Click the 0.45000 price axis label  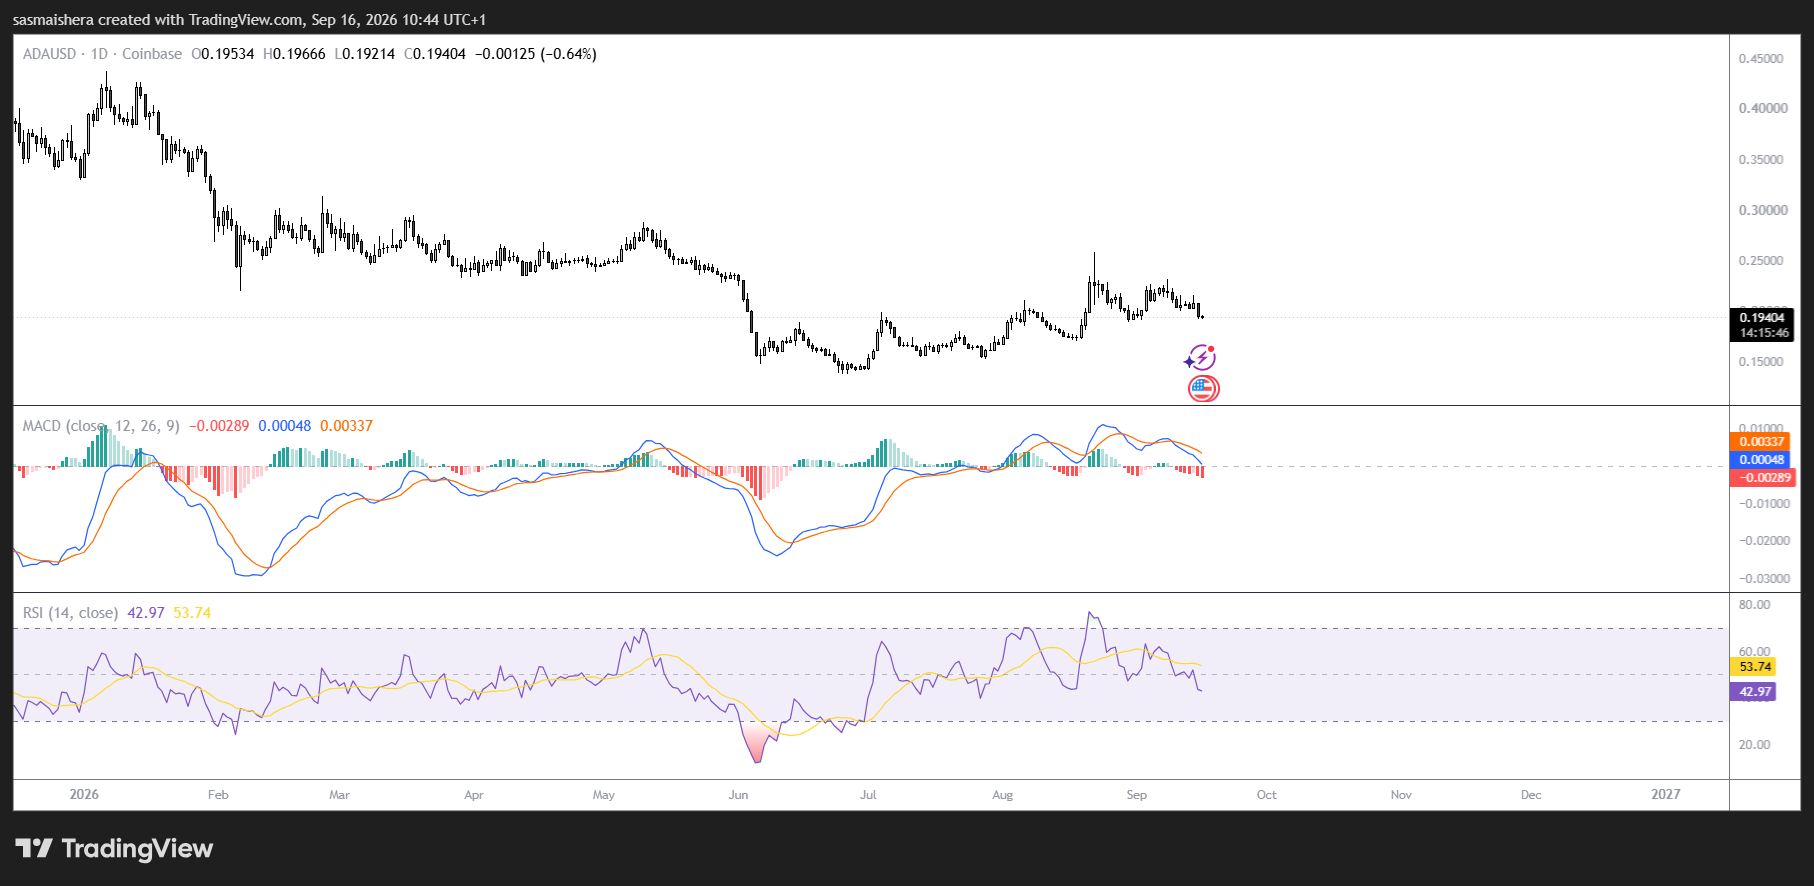pos(1761,59)
